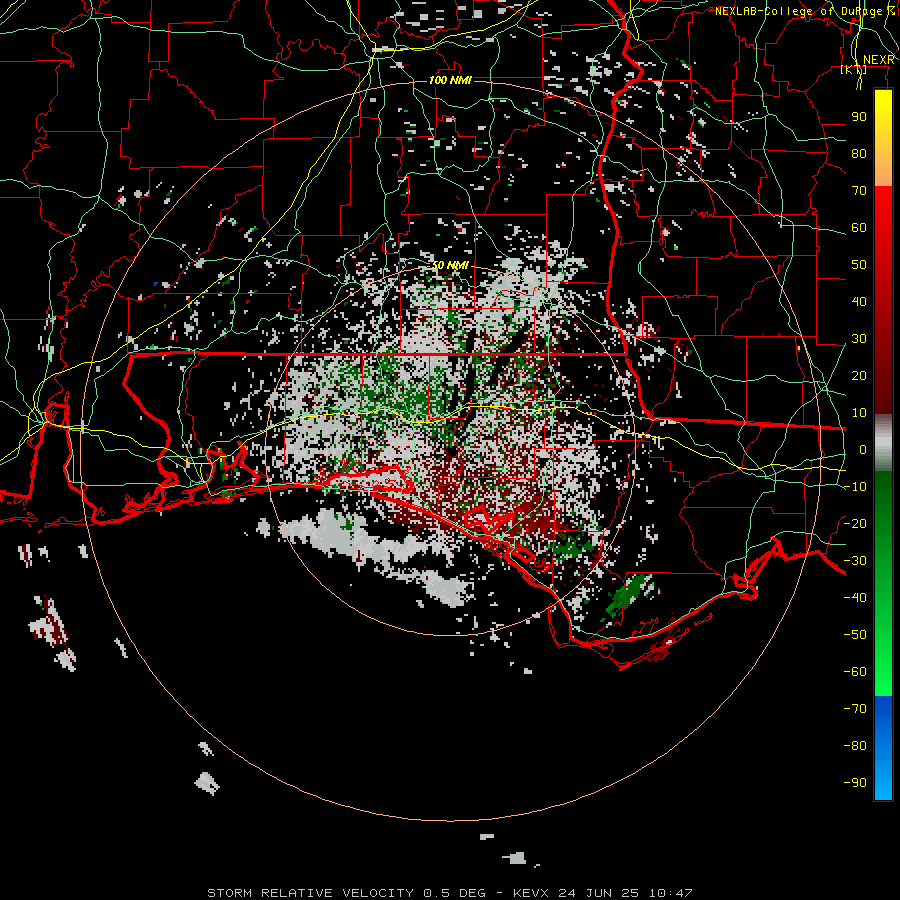Click the 0 value on velocity scale
Screen dimensions: 900x900
(863, 449)
